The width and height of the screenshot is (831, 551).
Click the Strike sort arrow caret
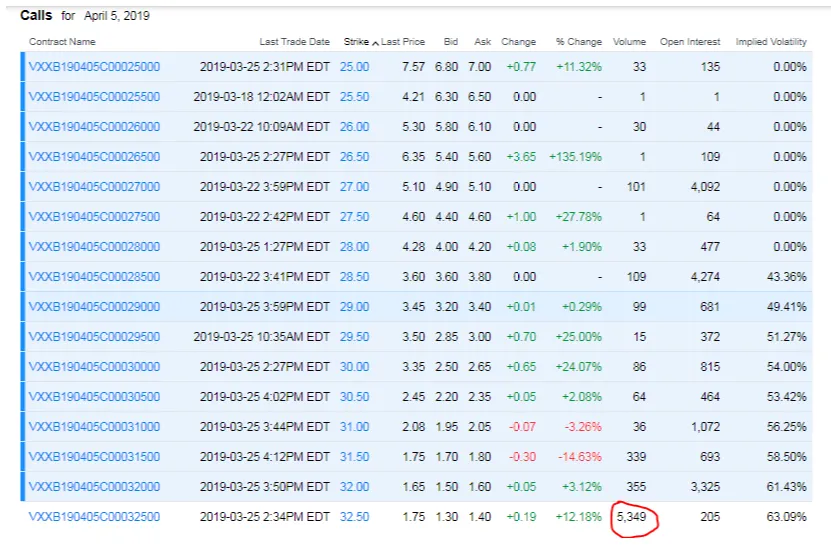point(375,43)
